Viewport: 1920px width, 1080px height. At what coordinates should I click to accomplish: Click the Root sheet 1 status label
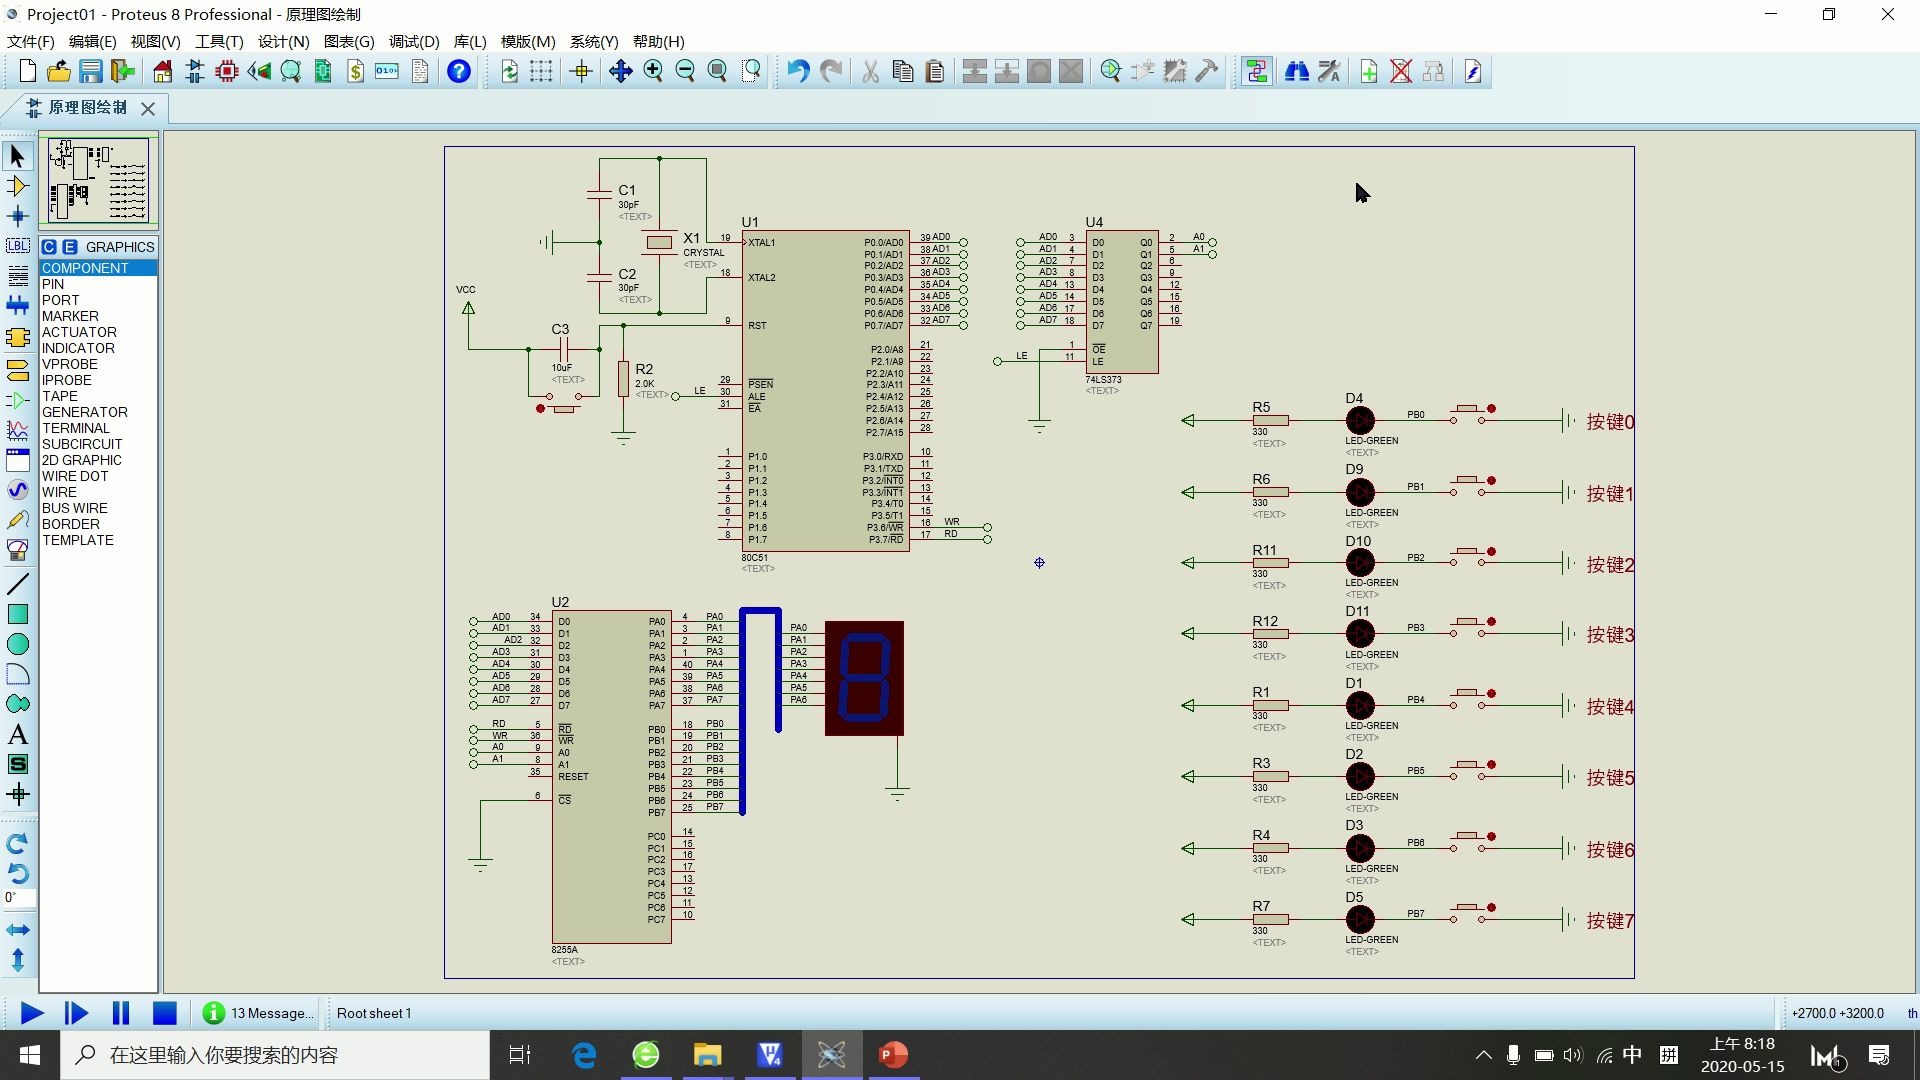click(x=374, y=1013)
